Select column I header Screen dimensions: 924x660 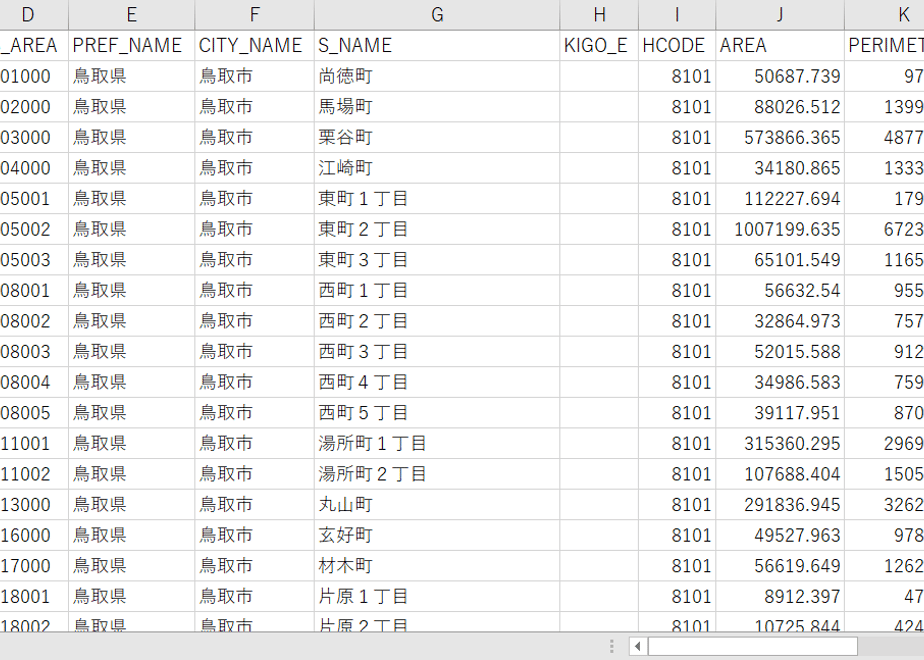click(x=676, y=15)
